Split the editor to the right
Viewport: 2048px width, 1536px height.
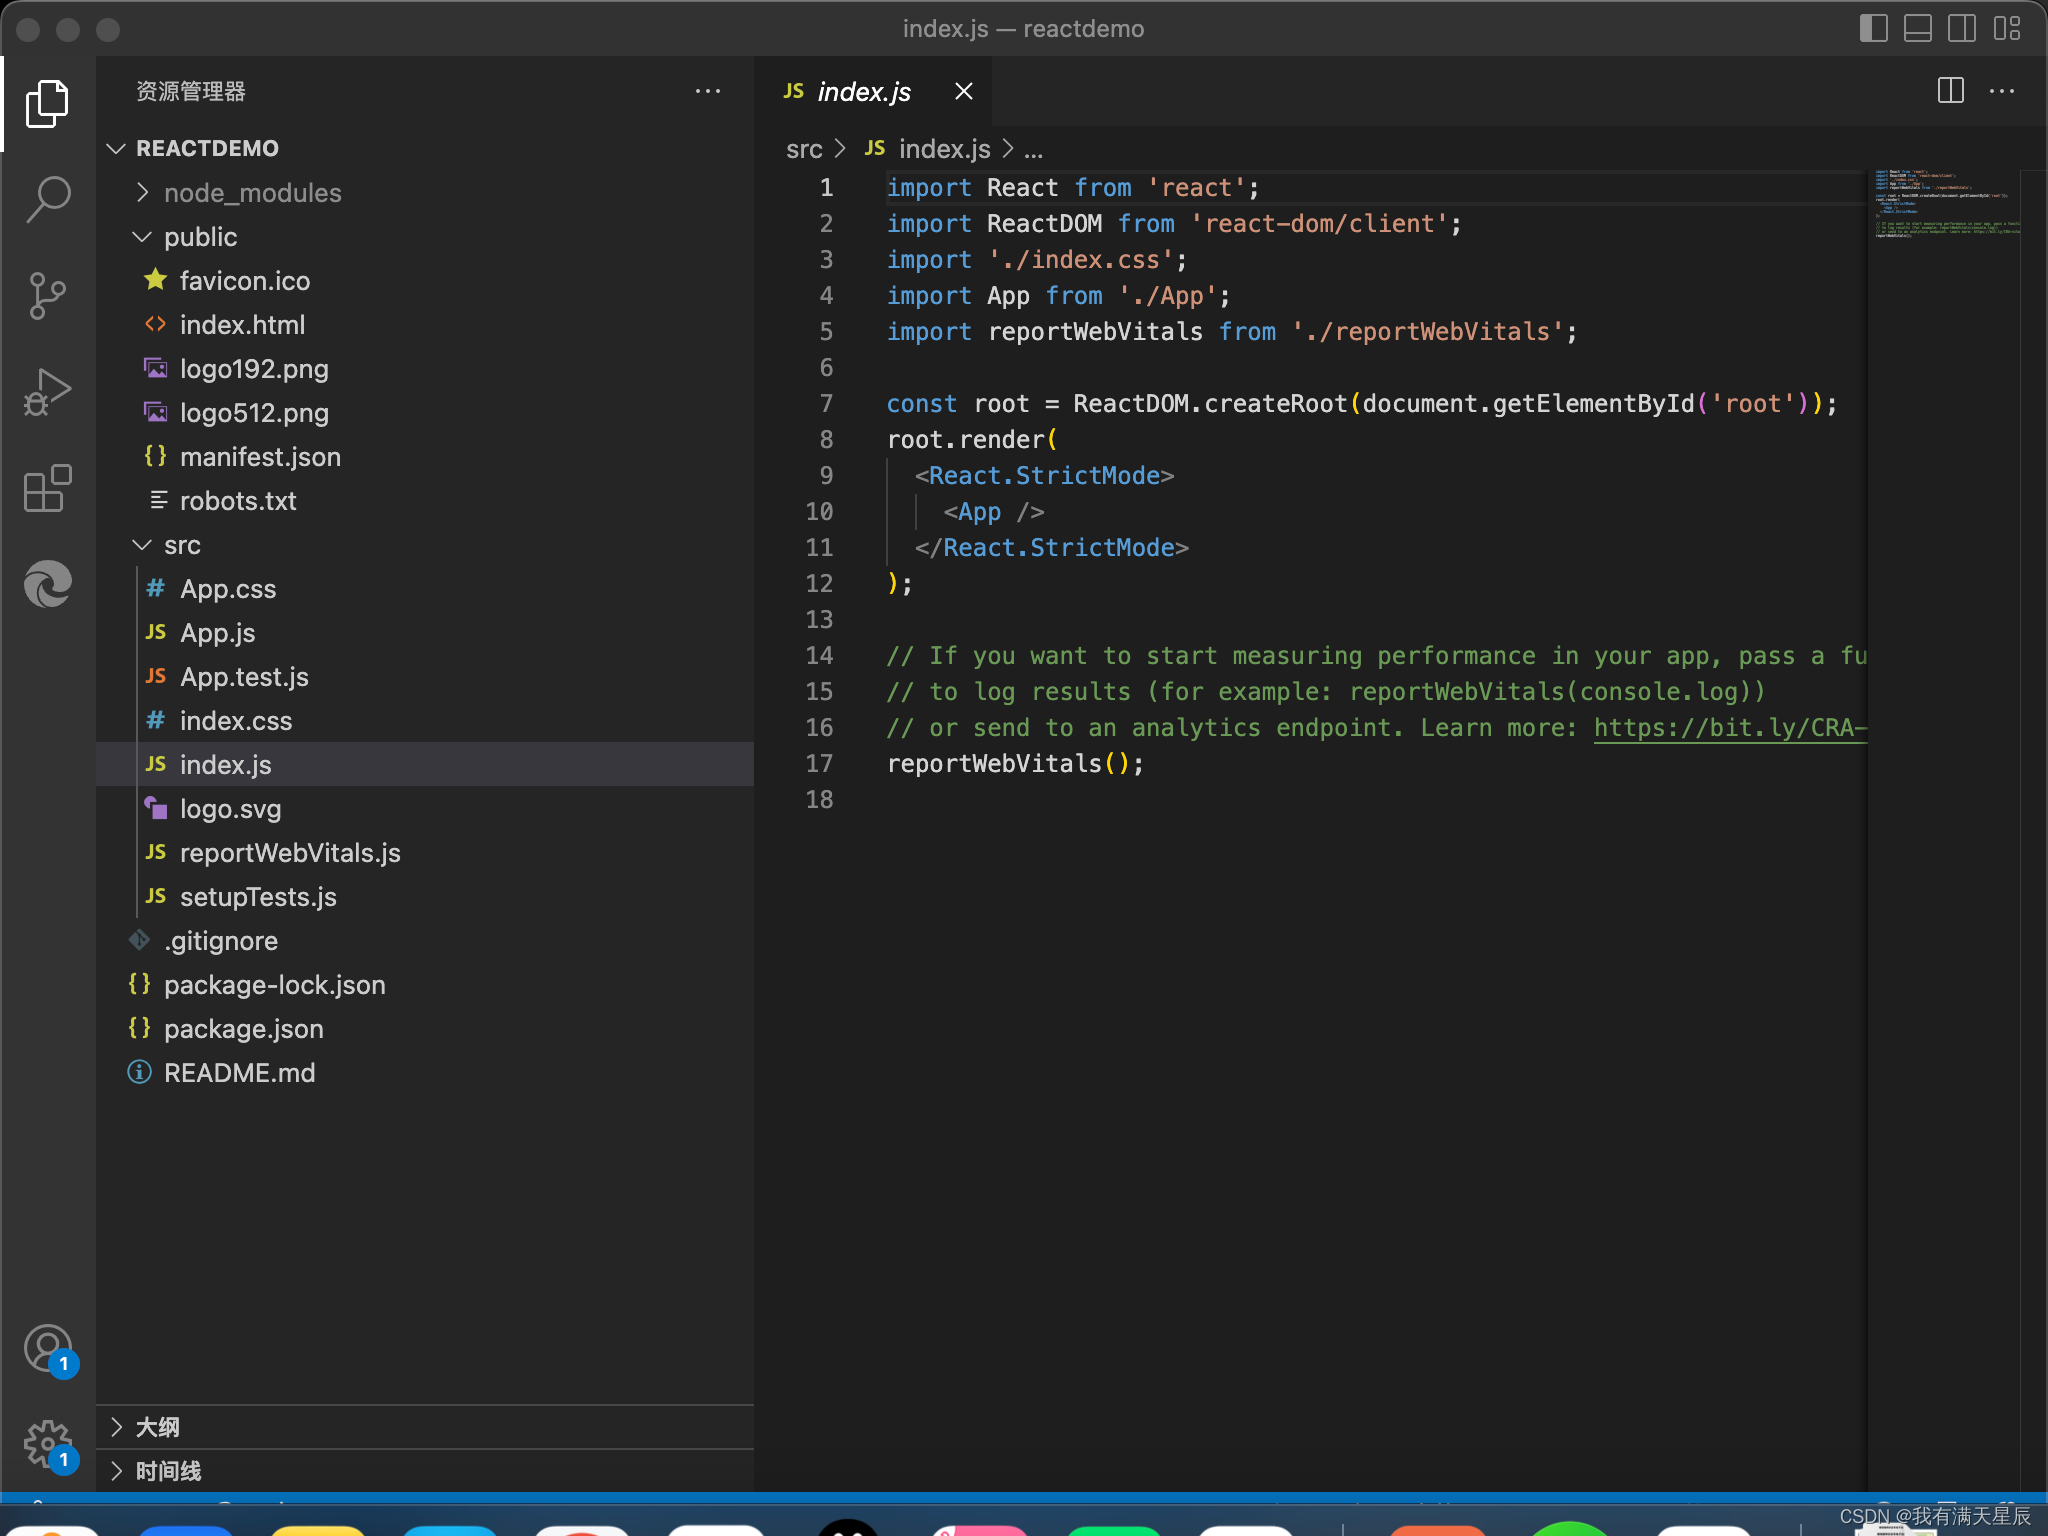pyautogui.click(x=1950, y=91)
